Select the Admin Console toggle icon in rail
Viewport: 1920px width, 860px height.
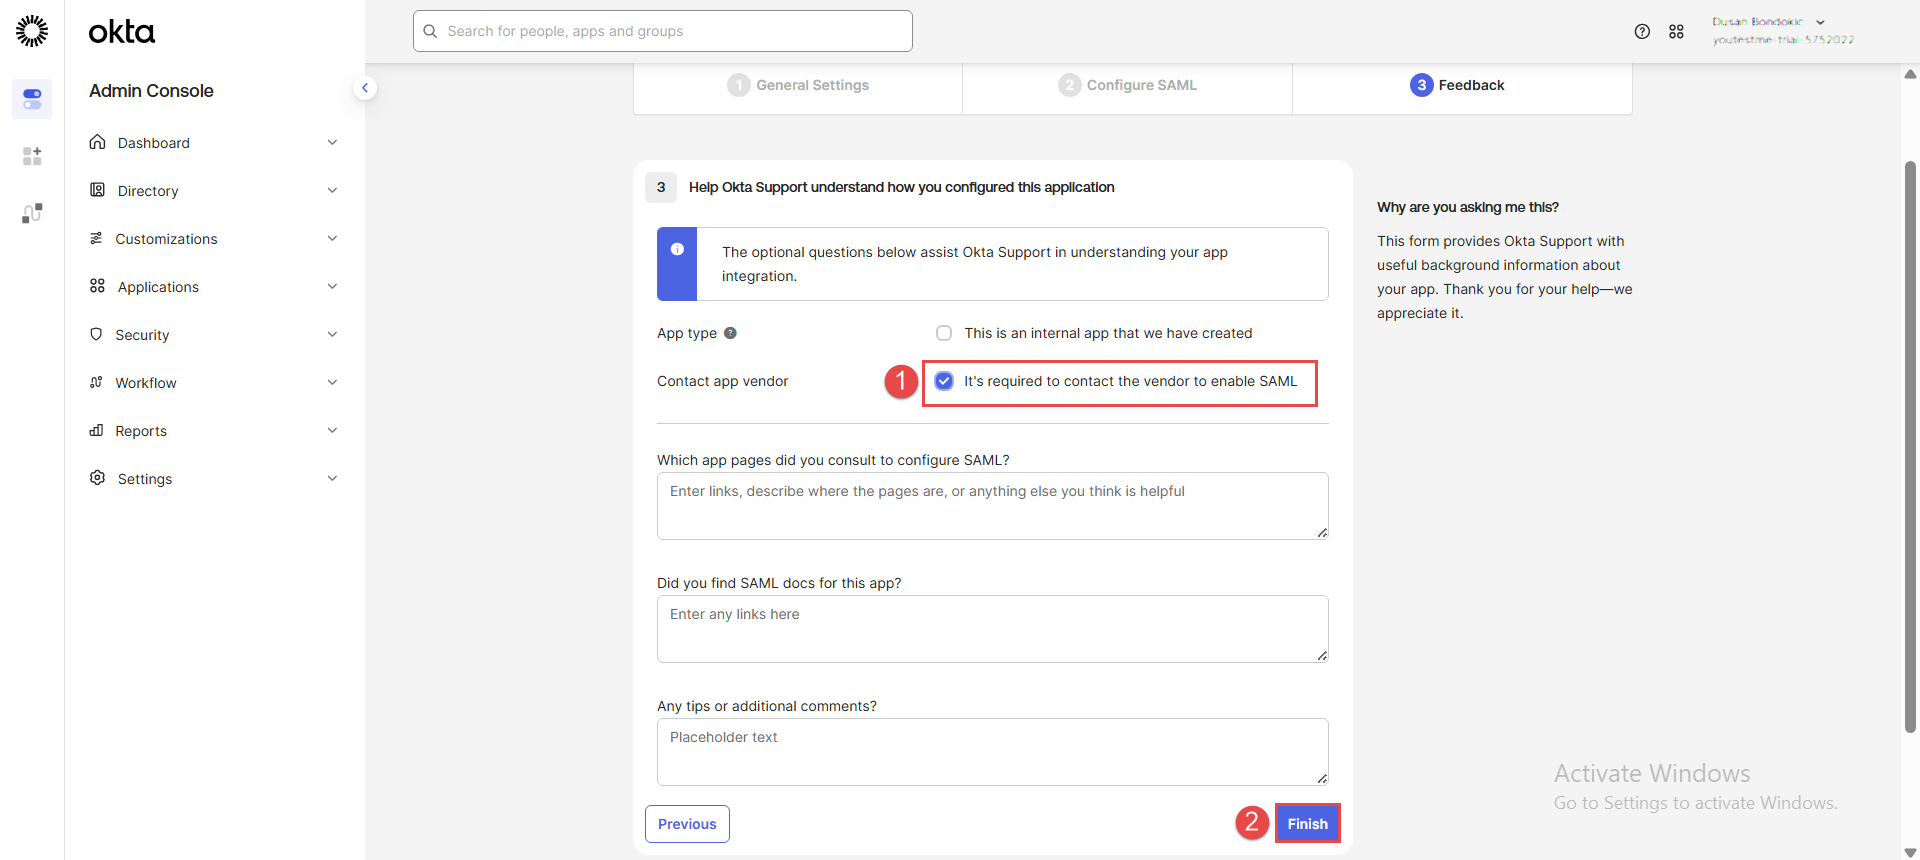(x=32, y=99)
